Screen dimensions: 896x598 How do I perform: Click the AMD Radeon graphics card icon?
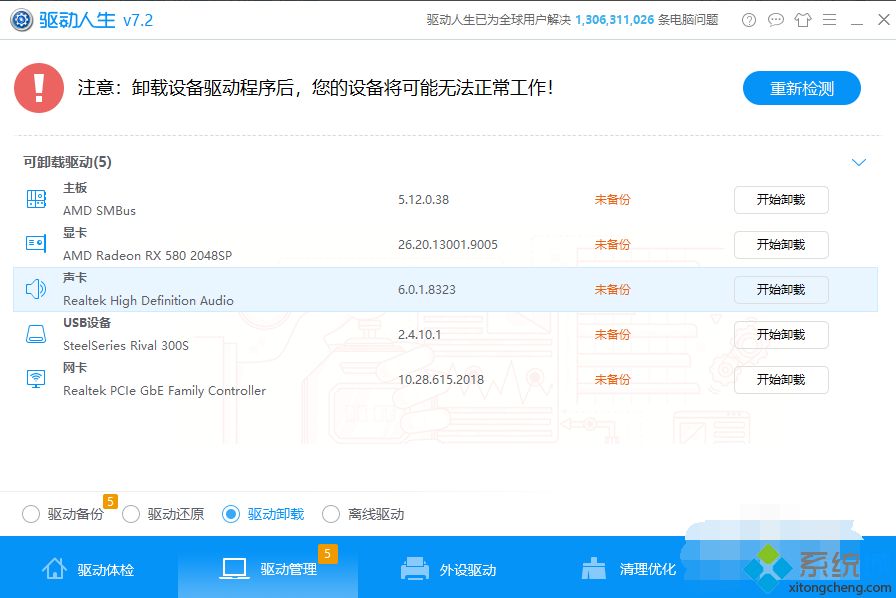click(x=36, y=244)
